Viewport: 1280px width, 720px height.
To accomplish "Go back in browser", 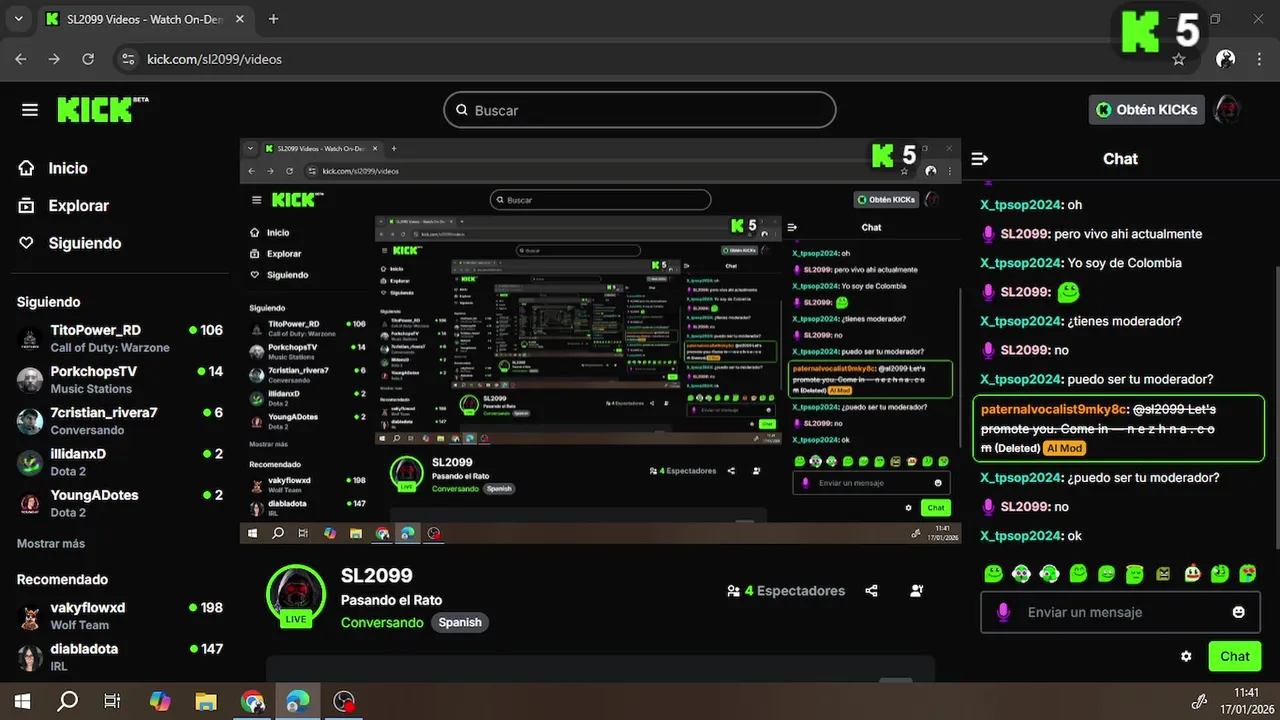I will click(21, 59).
